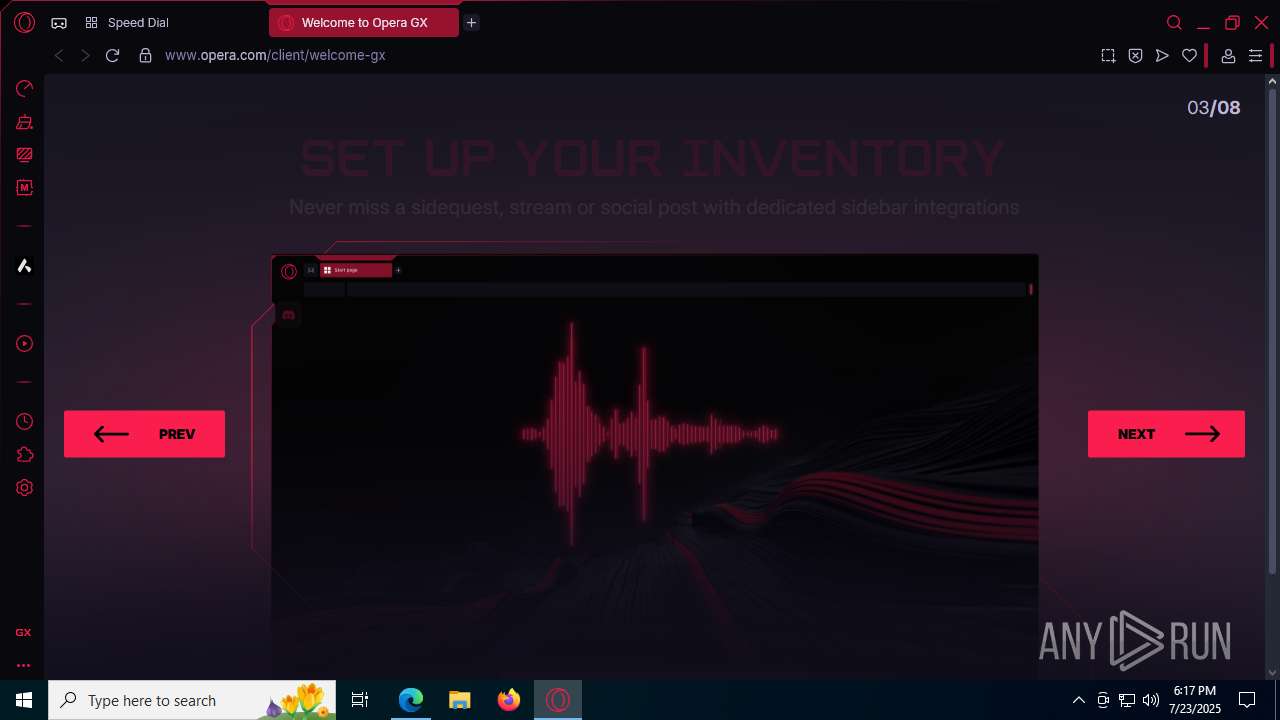This screenshot has height=720, width=1280.
Task: Open the taskbar clock and date
Action: tap(1195, 700)
